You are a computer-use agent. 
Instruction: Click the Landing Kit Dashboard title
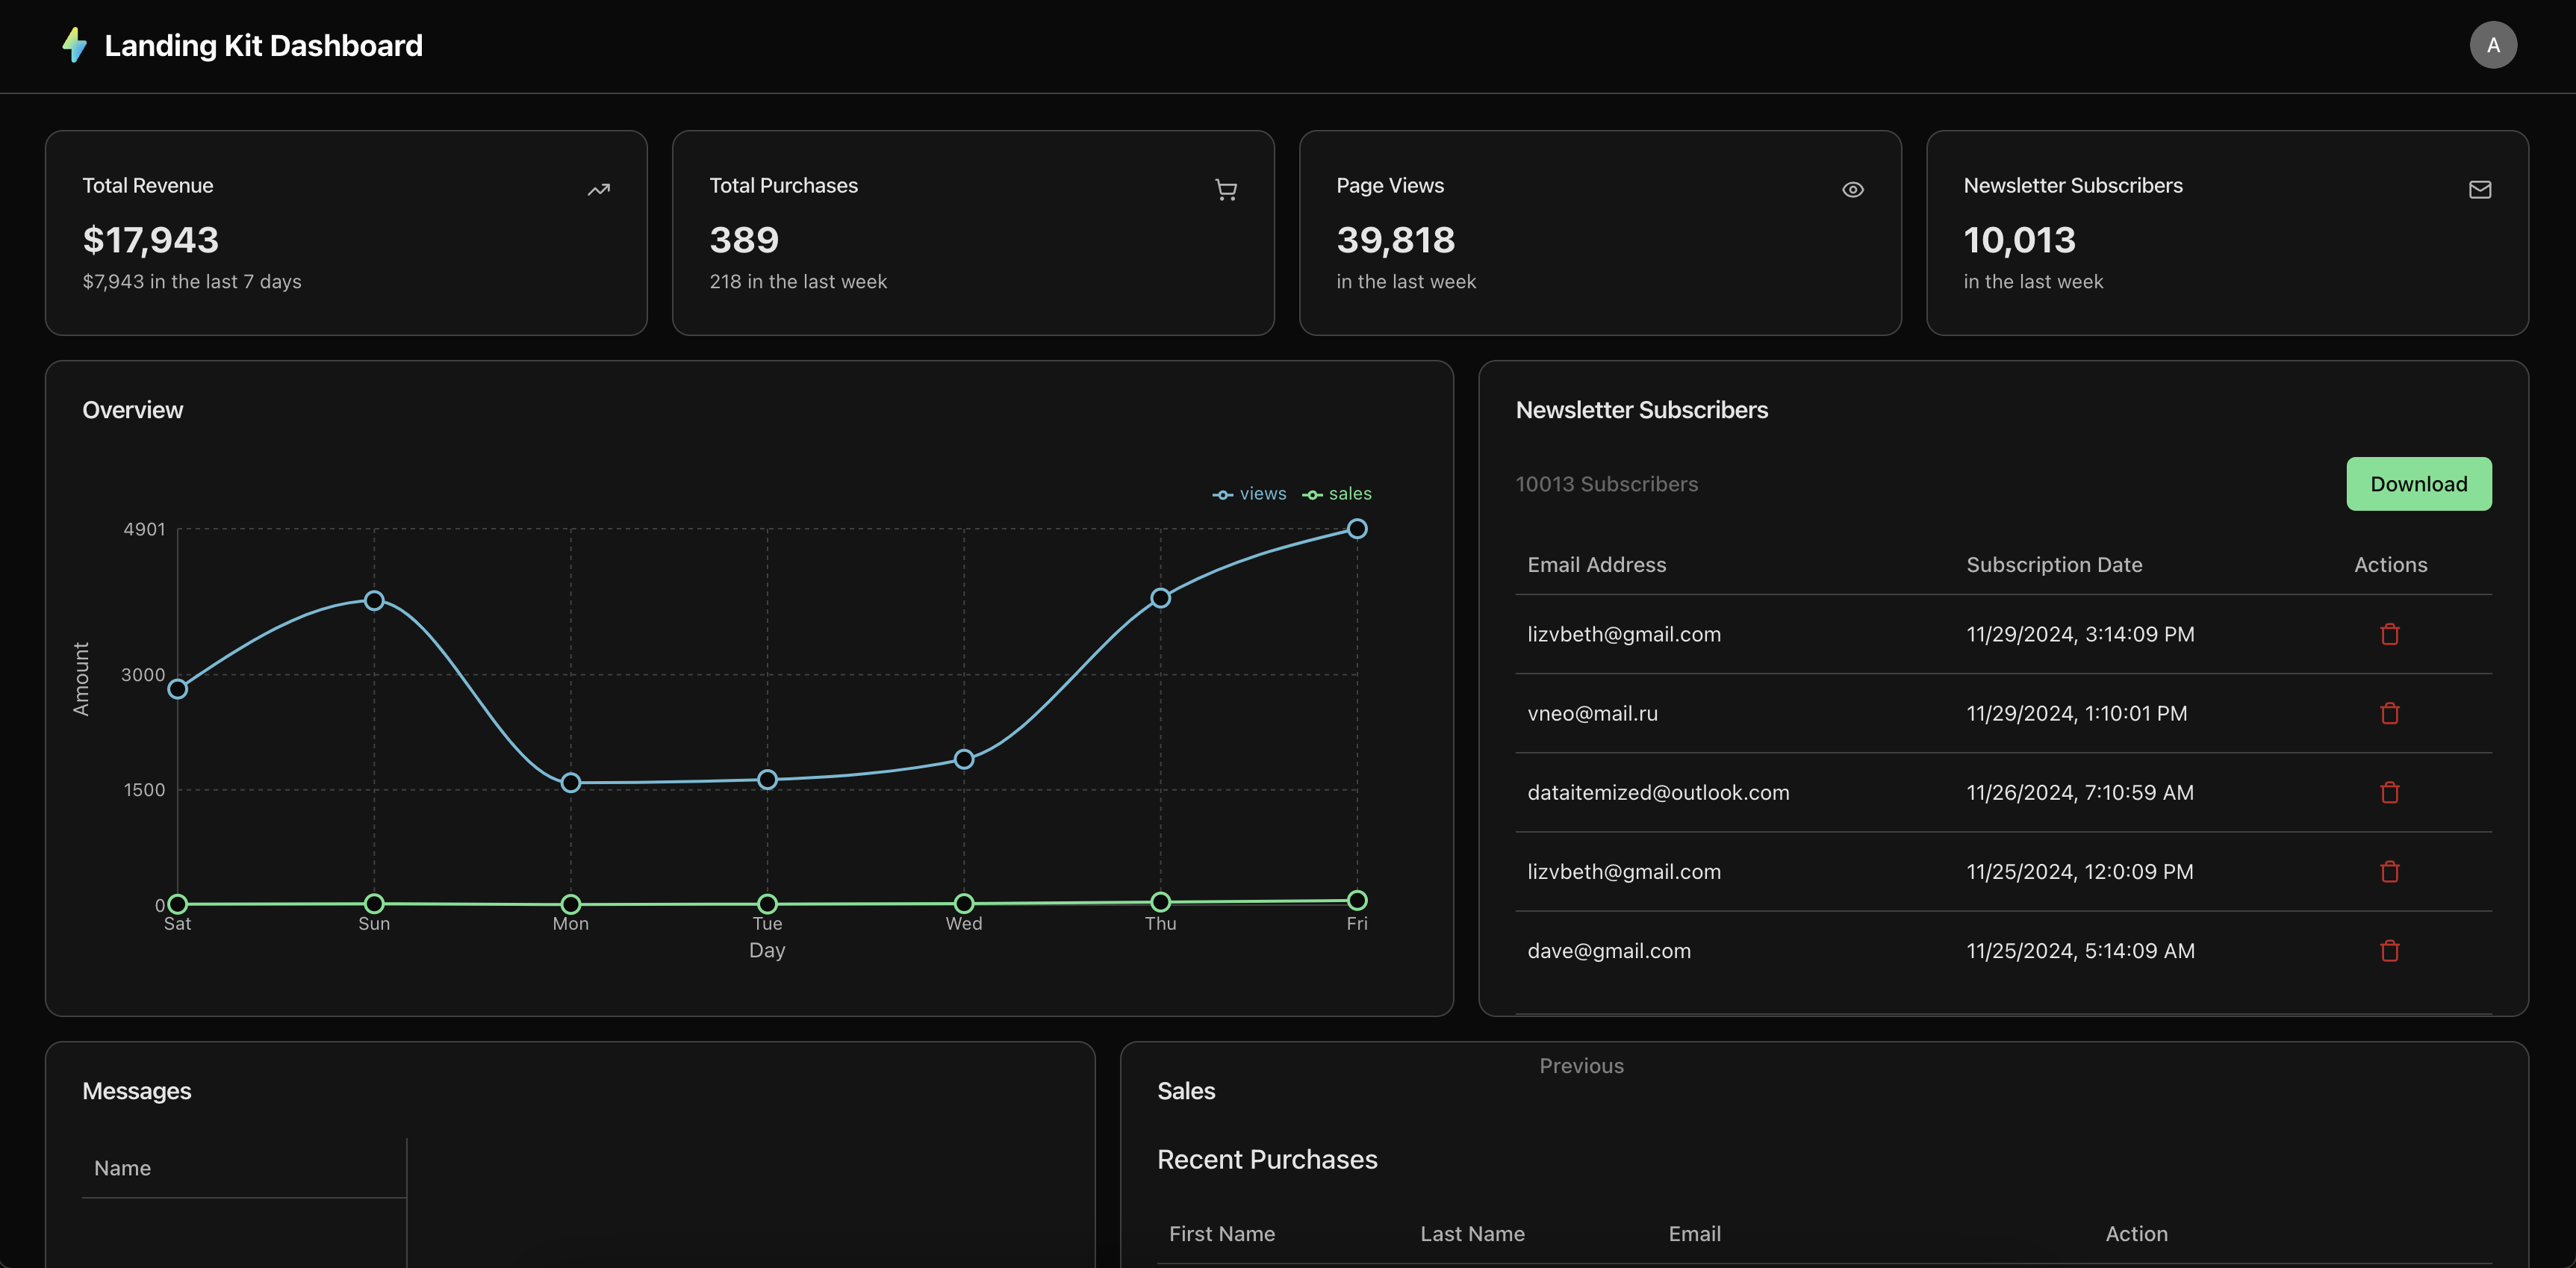(x=263, y=46)
